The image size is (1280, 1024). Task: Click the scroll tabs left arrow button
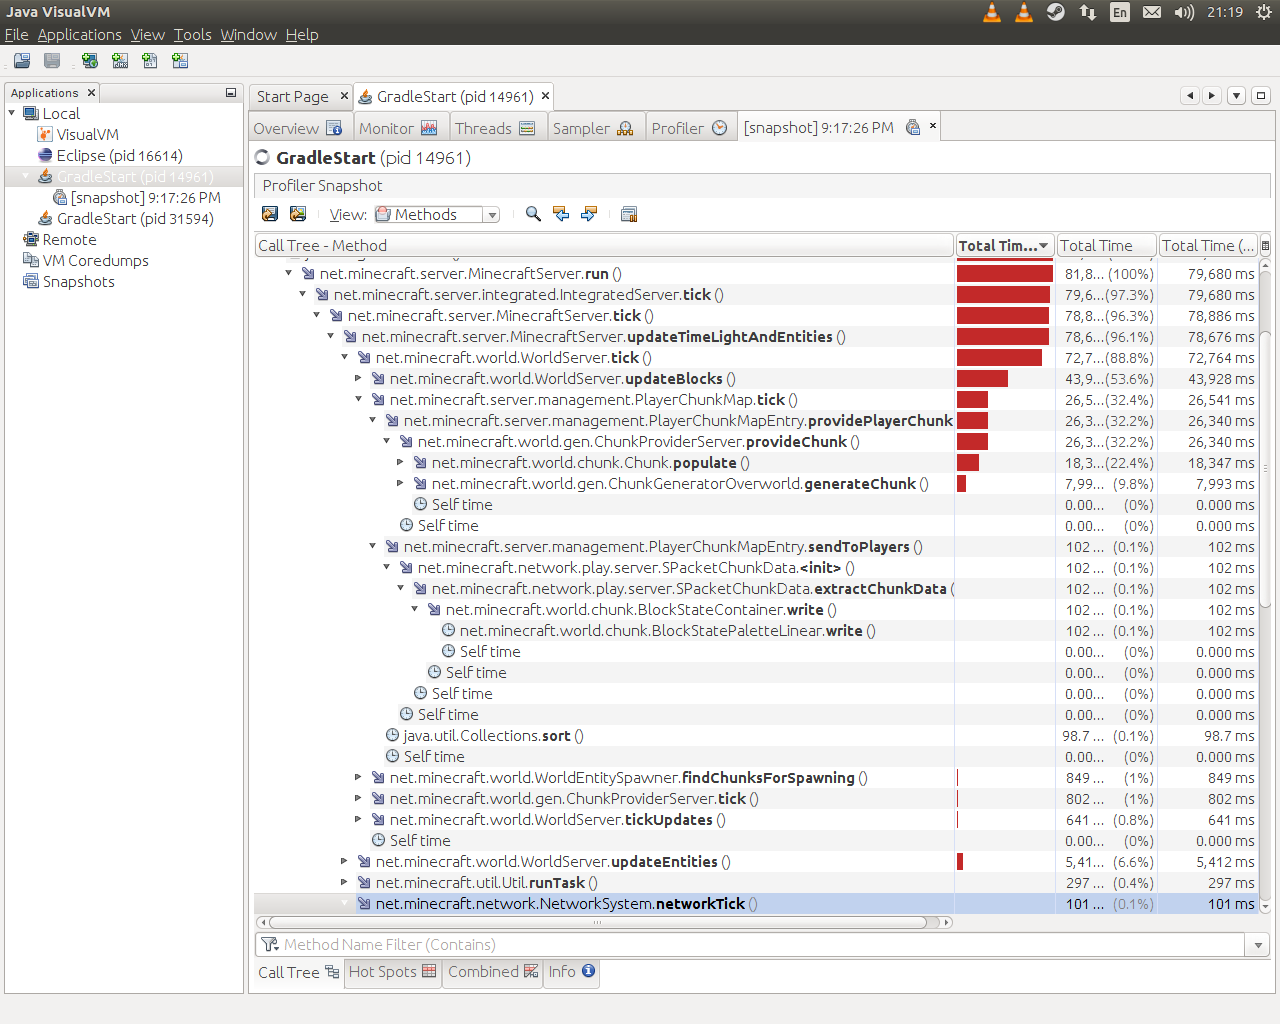point(1189,96)
